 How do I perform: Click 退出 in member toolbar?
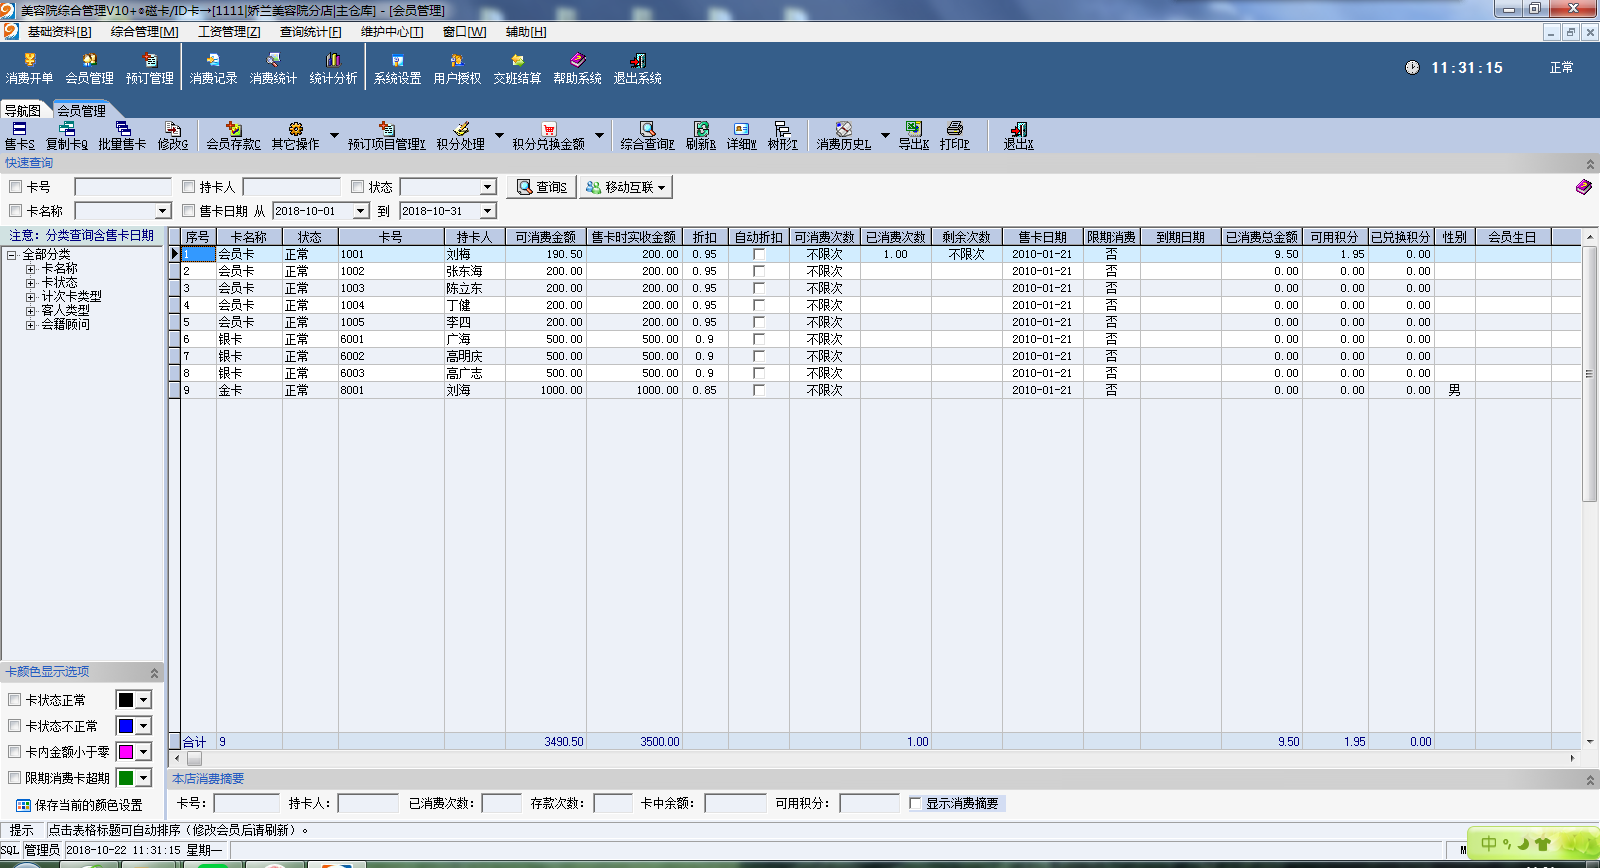coord(1019,136)
